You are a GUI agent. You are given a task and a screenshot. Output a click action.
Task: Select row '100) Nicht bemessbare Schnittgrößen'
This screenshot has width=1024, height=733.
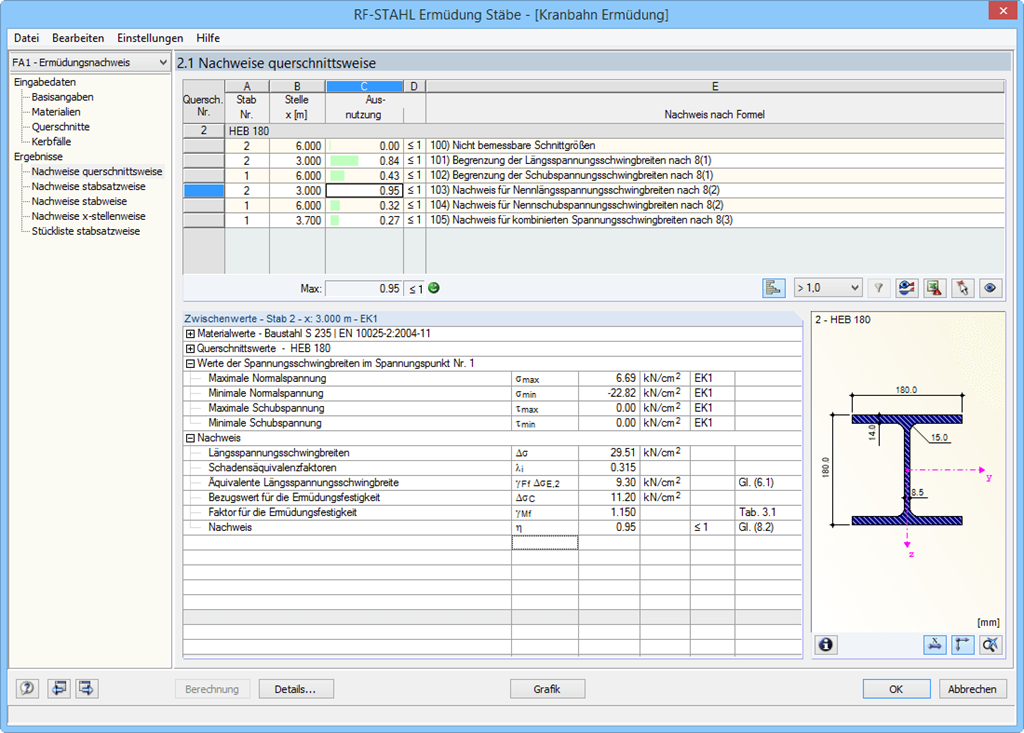[594, 146]
